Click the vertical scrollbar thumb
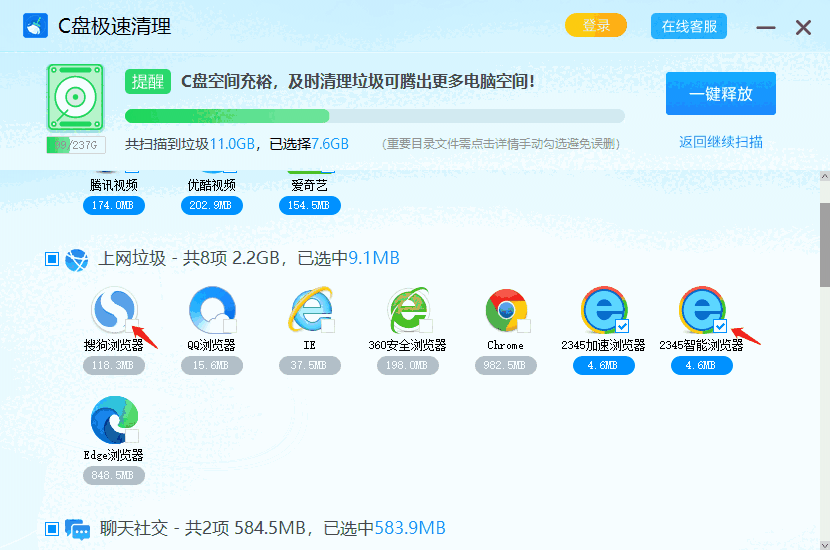Viewport: 830px width, 550px height. tap(825, 245)
